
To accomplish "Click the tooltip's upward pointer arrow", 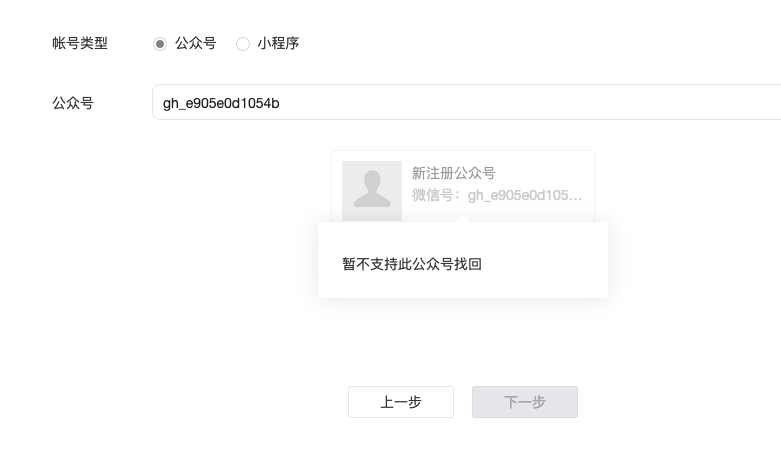I will click(463, 219).
